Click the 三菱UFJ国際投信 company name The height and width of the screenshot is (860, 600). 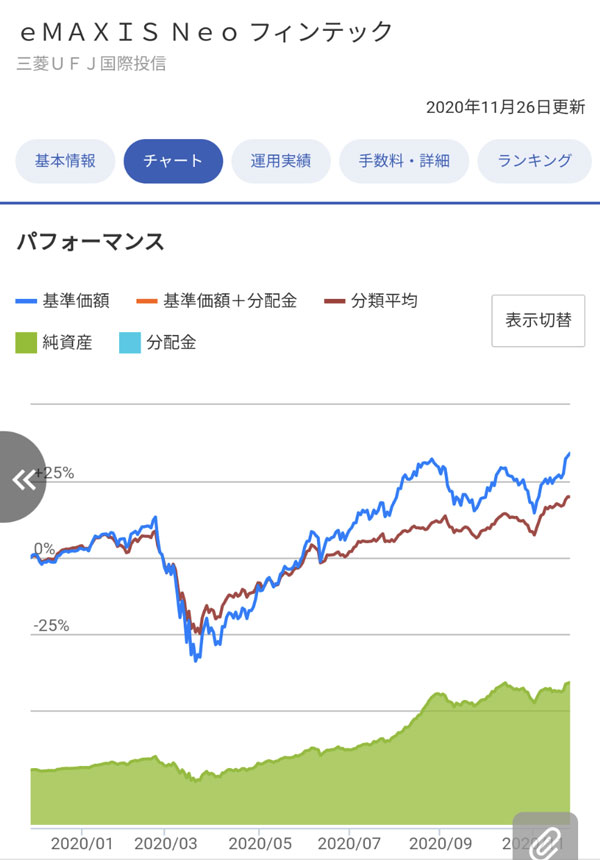92,64
